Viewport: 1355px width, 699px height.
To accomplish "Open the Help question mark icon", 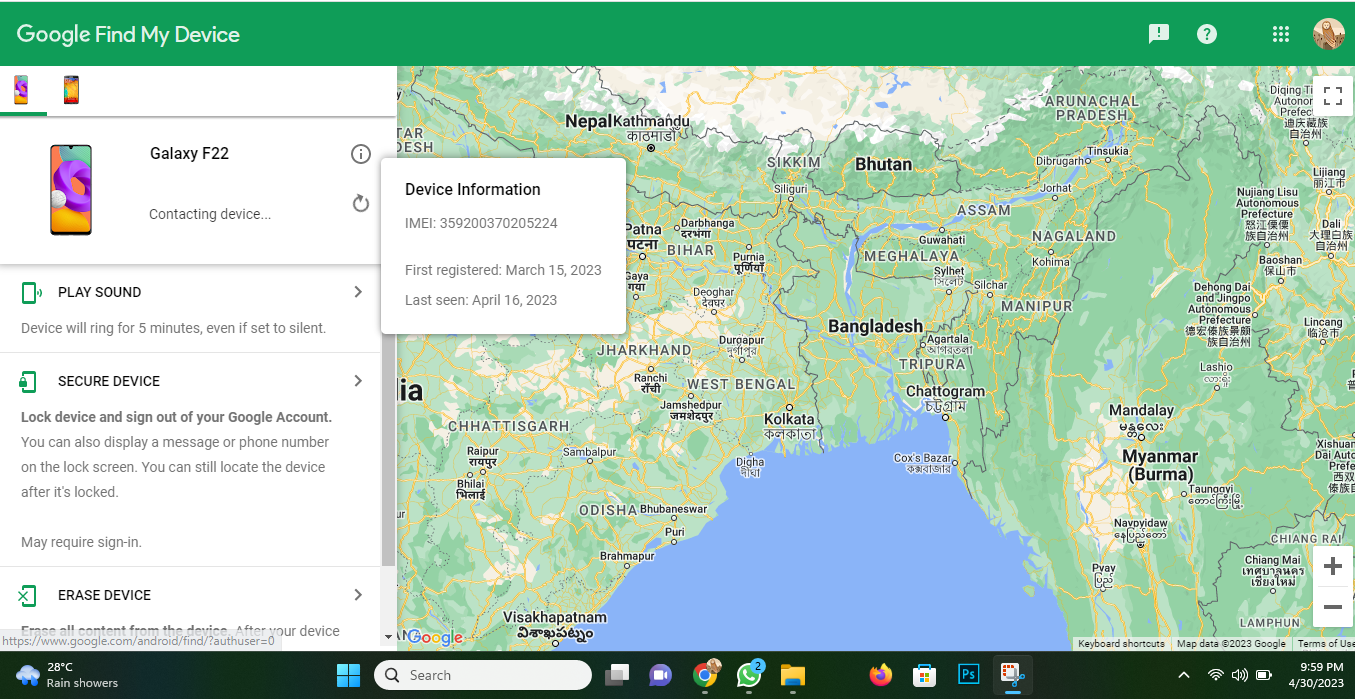I will (1207, 34).
